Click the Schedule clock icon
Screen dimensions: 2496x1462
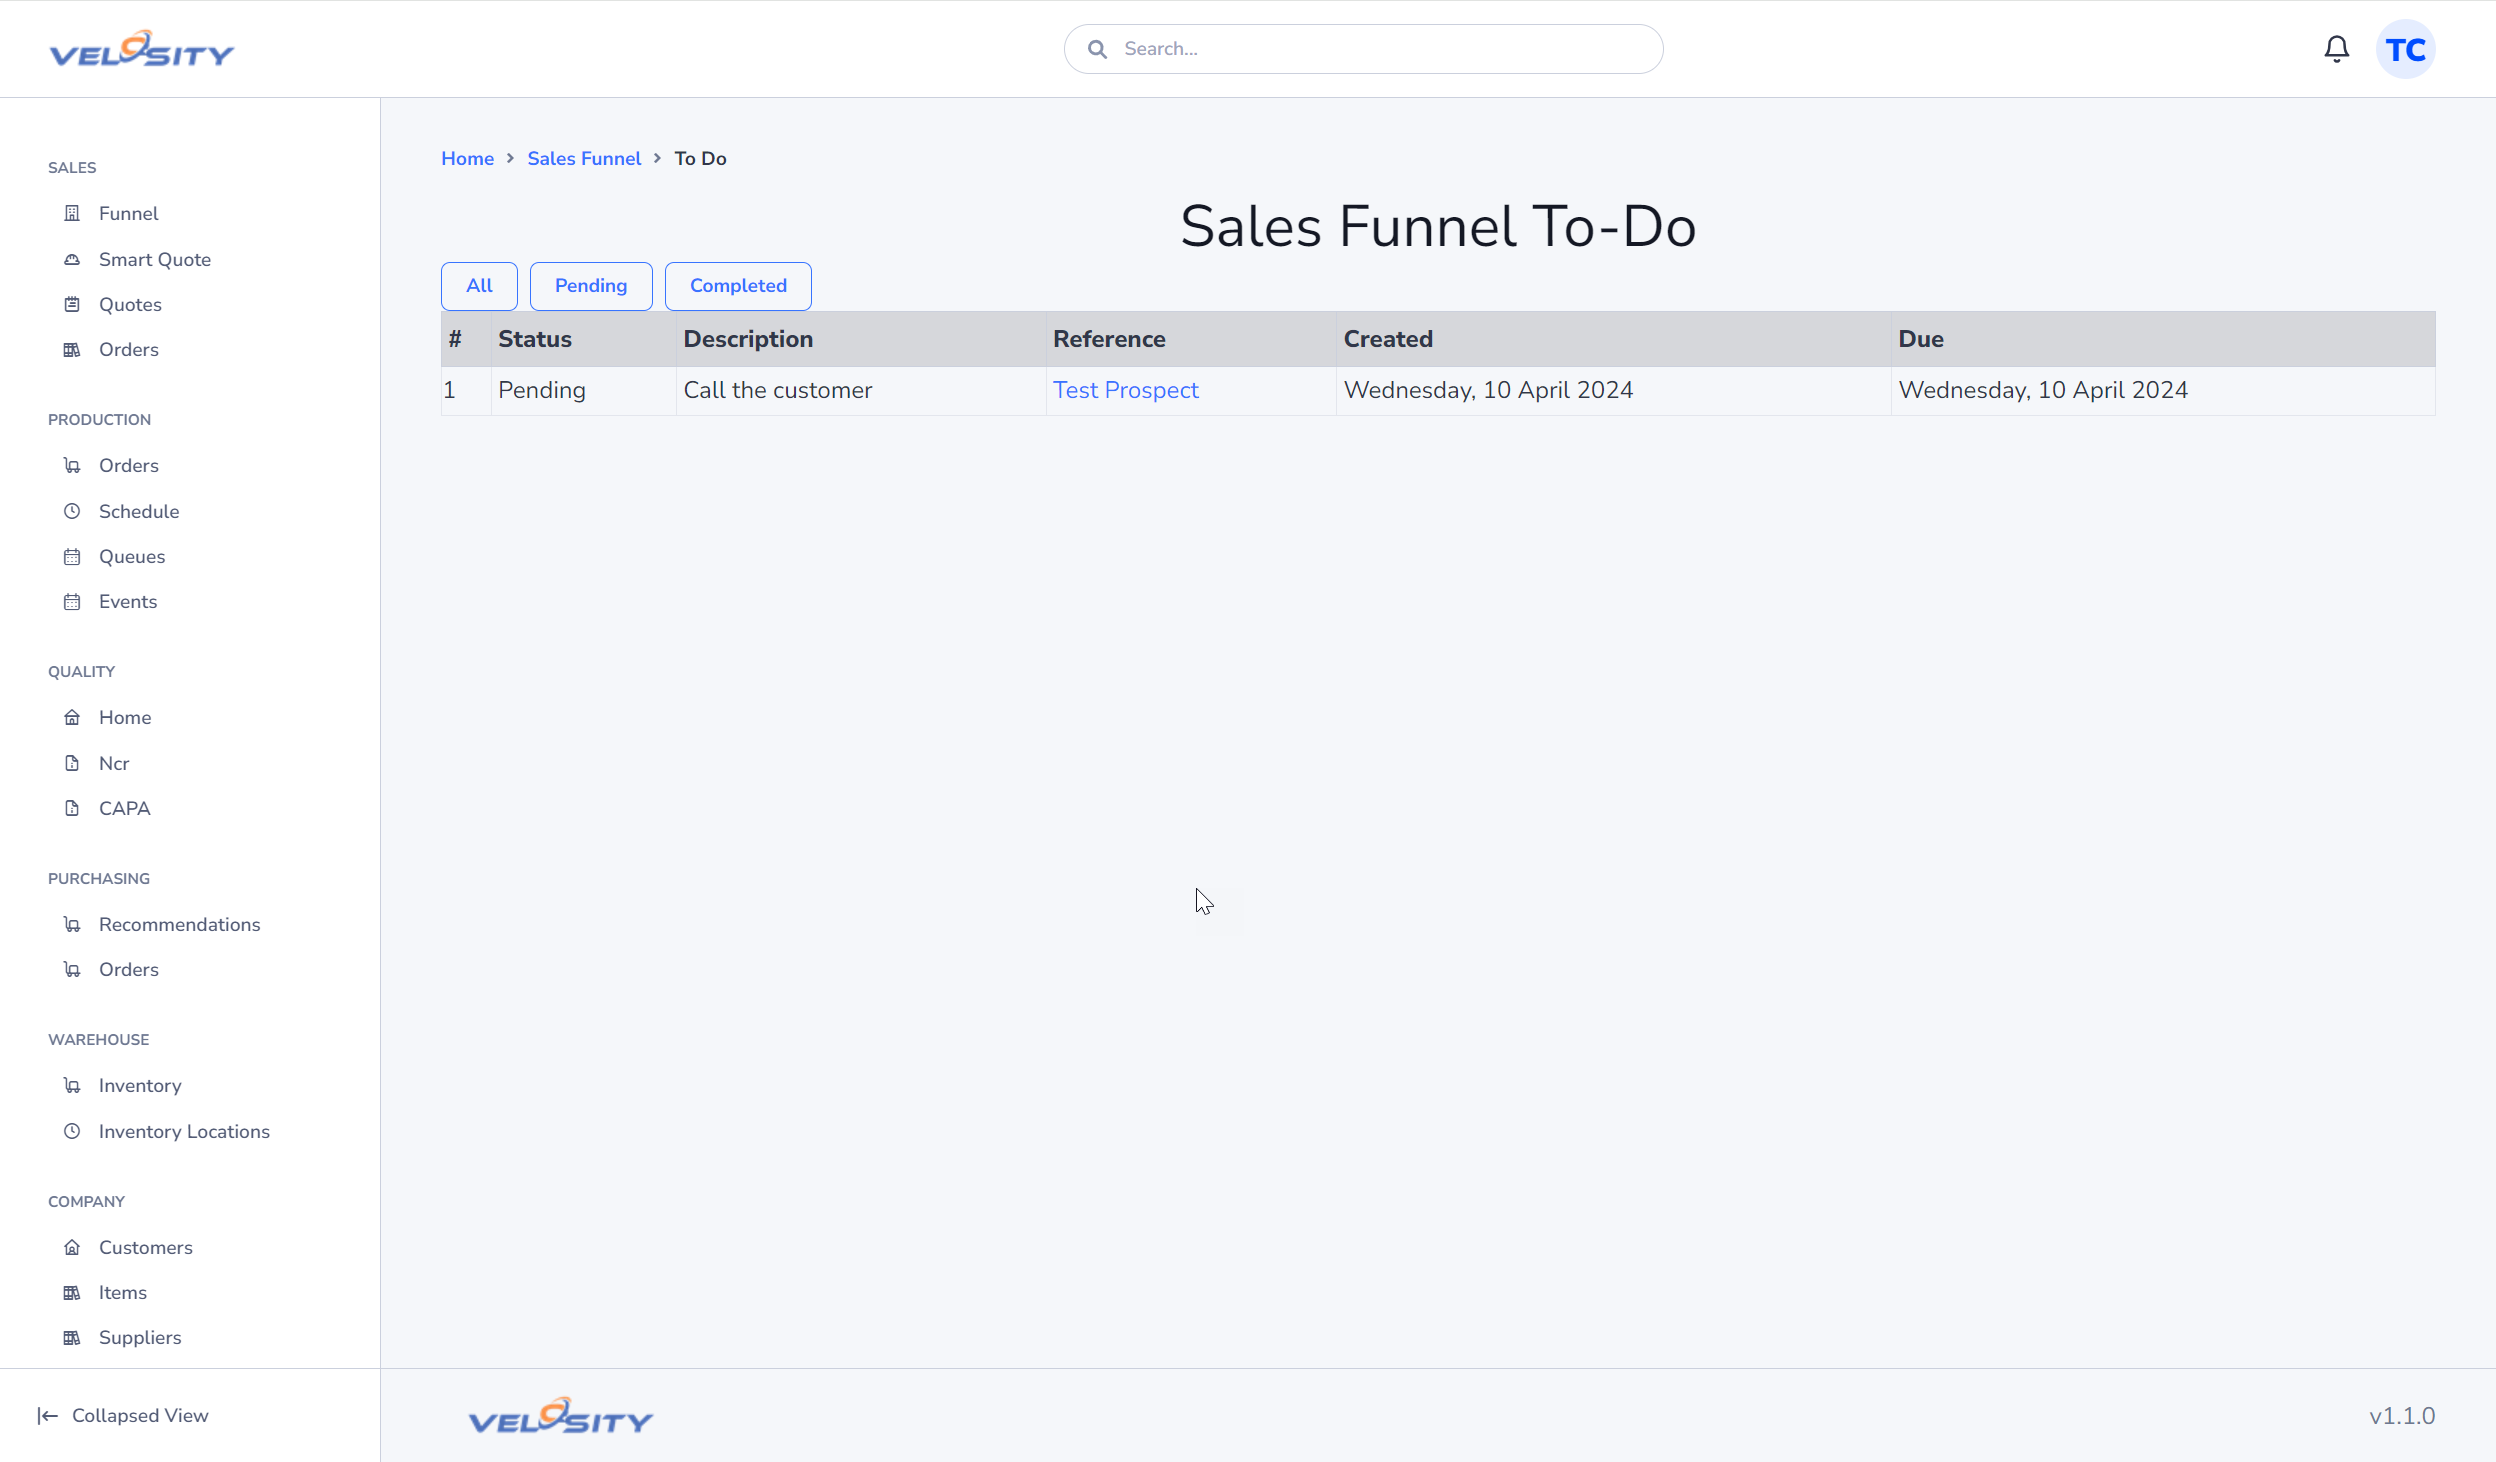(x=72, y=511)
